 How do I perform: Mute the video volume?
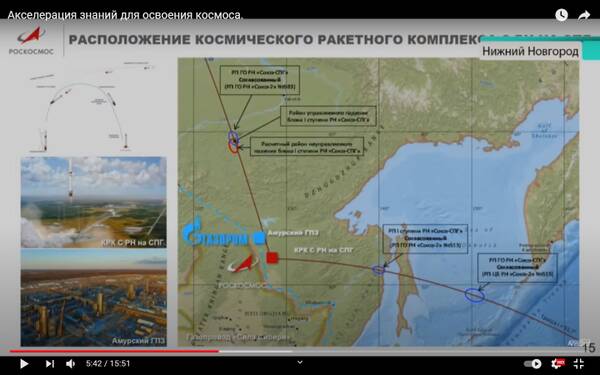[x=70, y=364]
